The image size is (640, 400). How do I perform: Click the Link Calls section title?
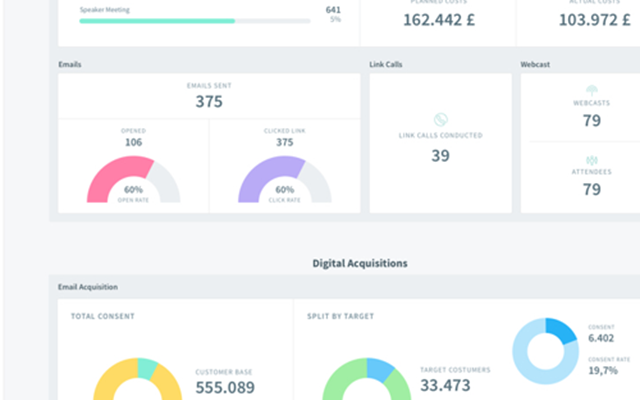pyautogui.click(x=386, y=64)
